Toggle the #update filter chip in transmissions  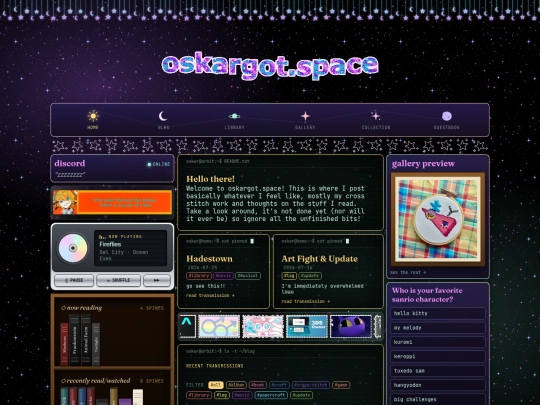(x=302, y=395)
